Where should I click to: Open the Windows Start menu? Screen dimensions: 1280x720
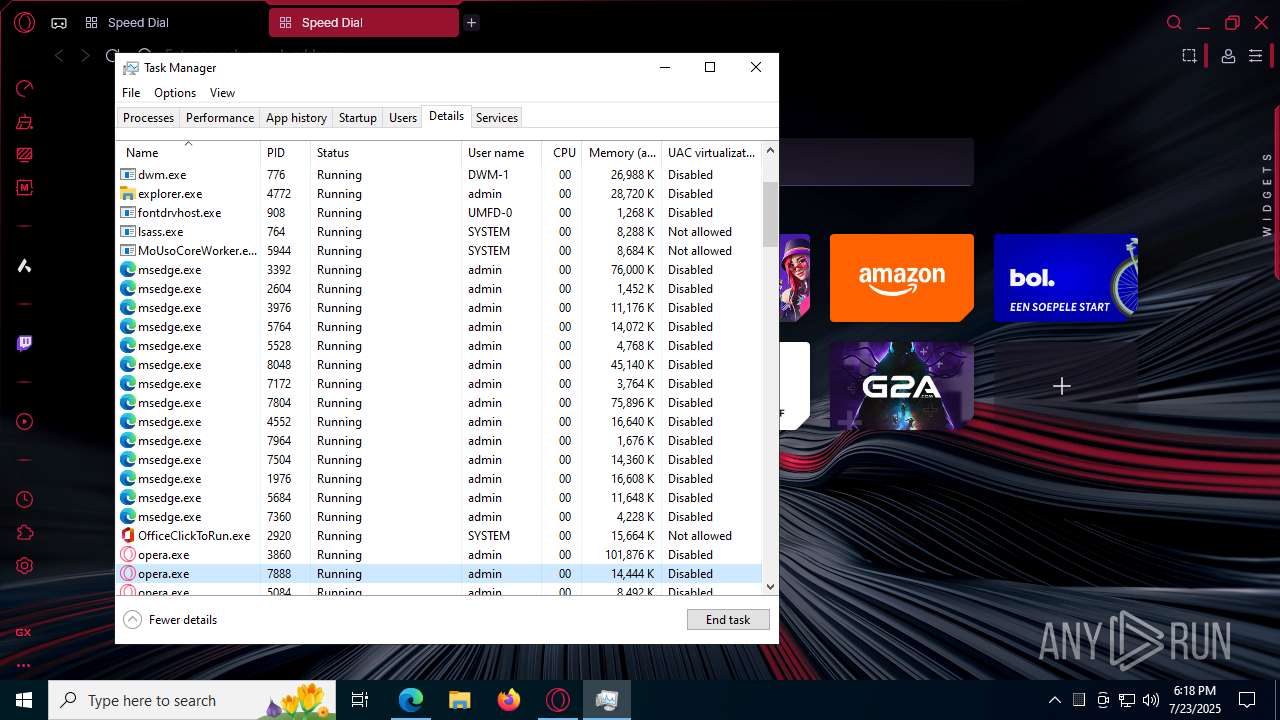[x=24, y=700]
